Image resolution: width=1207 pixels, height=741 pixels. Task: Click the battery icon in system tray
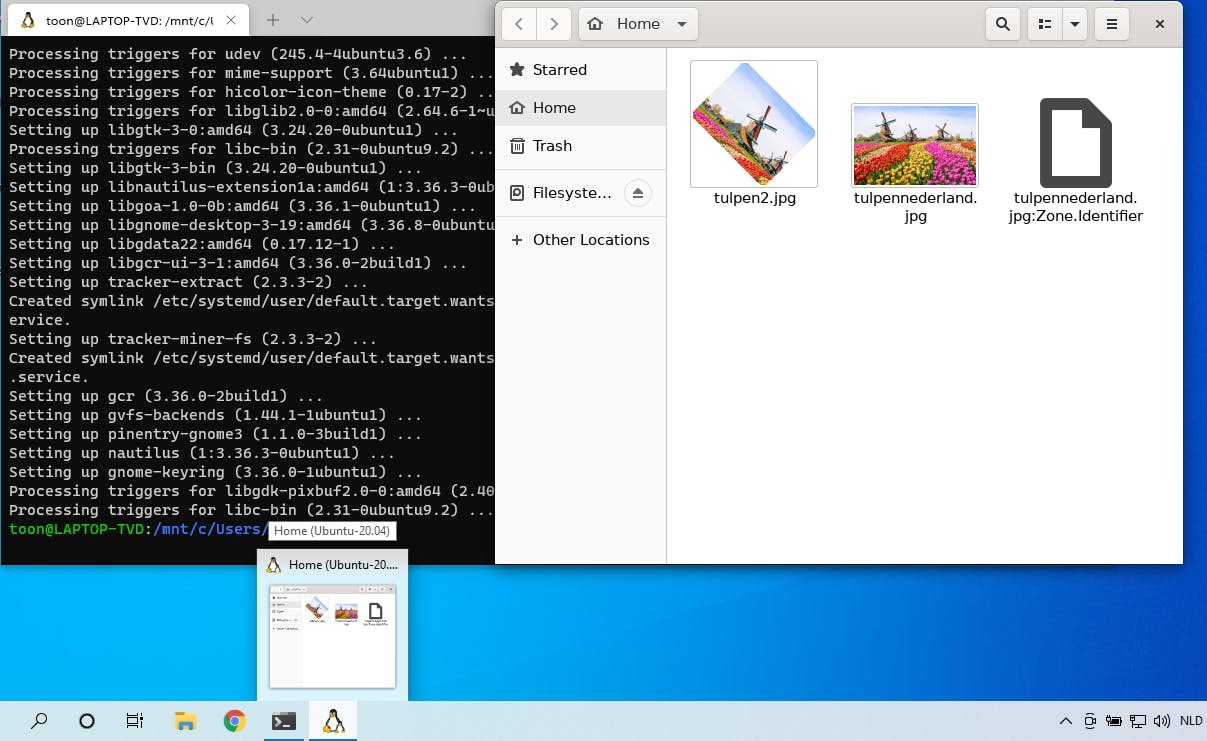(x=1113, y=721)
